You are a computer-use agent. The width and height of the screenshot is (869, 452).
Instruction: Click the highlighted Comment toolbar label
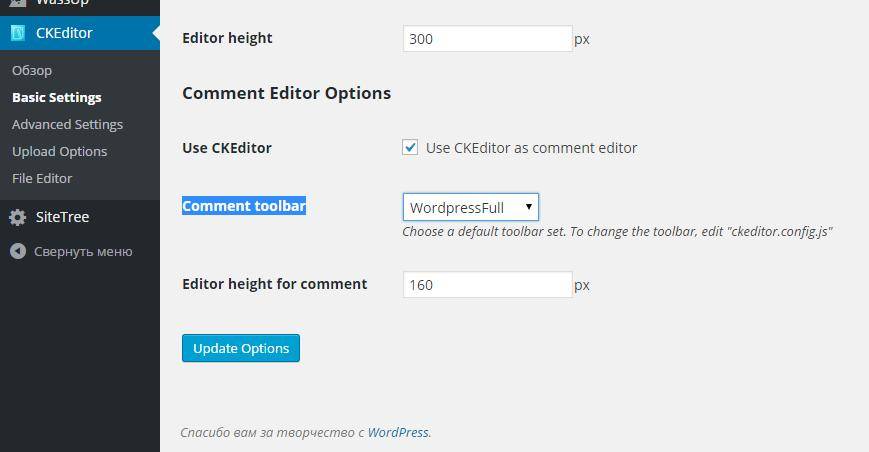(x=244, y=206)
